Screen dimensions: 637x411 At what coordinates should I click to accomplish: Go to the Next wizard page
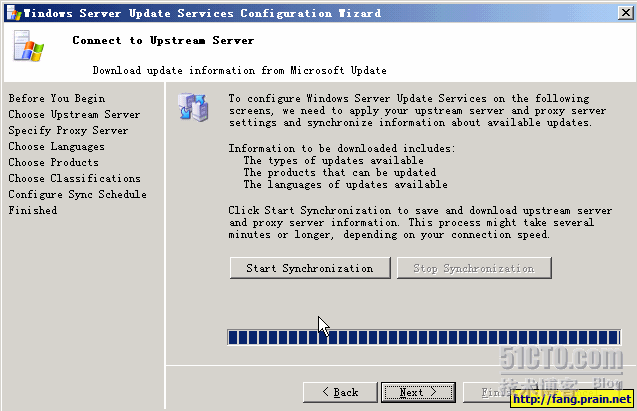tap(418, 392)
